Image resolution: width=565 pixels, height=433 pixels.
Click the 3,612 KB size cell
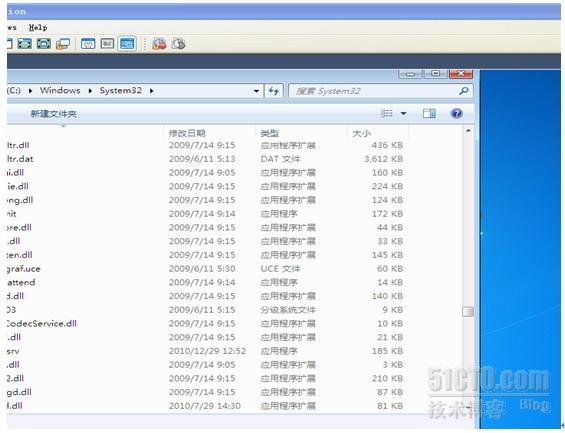(383, 159)
